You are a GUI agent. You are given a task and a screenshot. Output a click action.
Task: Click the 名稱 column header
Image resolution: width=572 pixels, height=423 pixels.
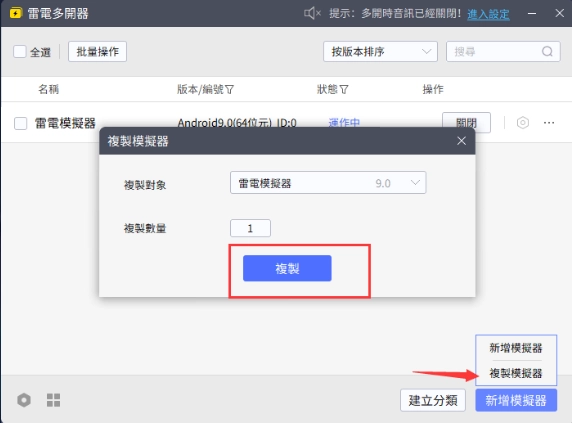[49, 89]
